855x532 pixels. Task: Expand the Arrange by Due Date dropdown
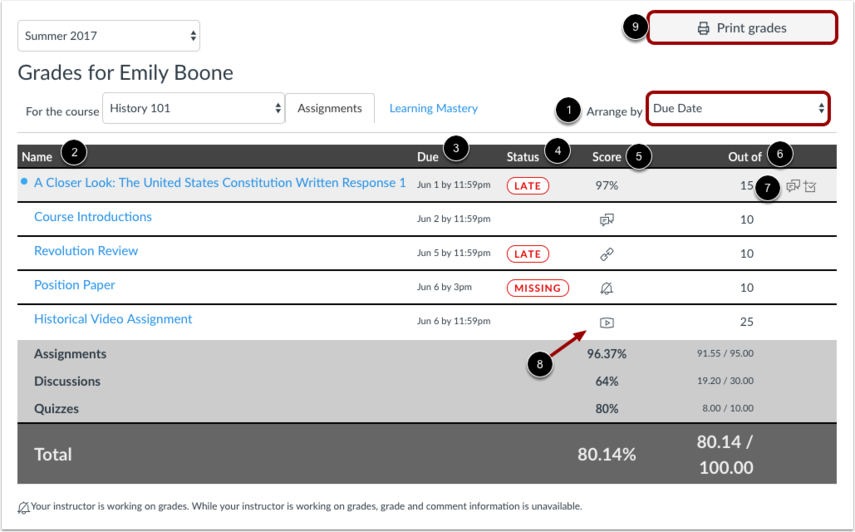click(737, 108)
